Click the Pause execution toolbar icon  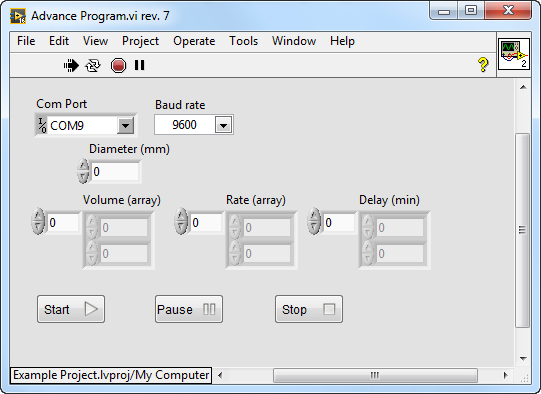click(x=139, y=65)
